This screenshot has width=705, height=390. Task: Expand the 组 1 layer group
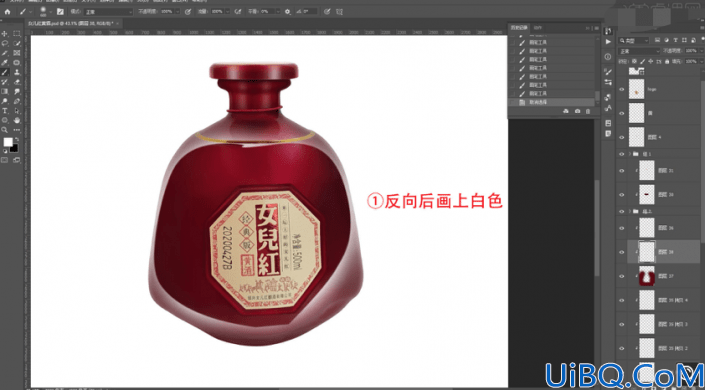pyautogui.click(x=629, y=154)
